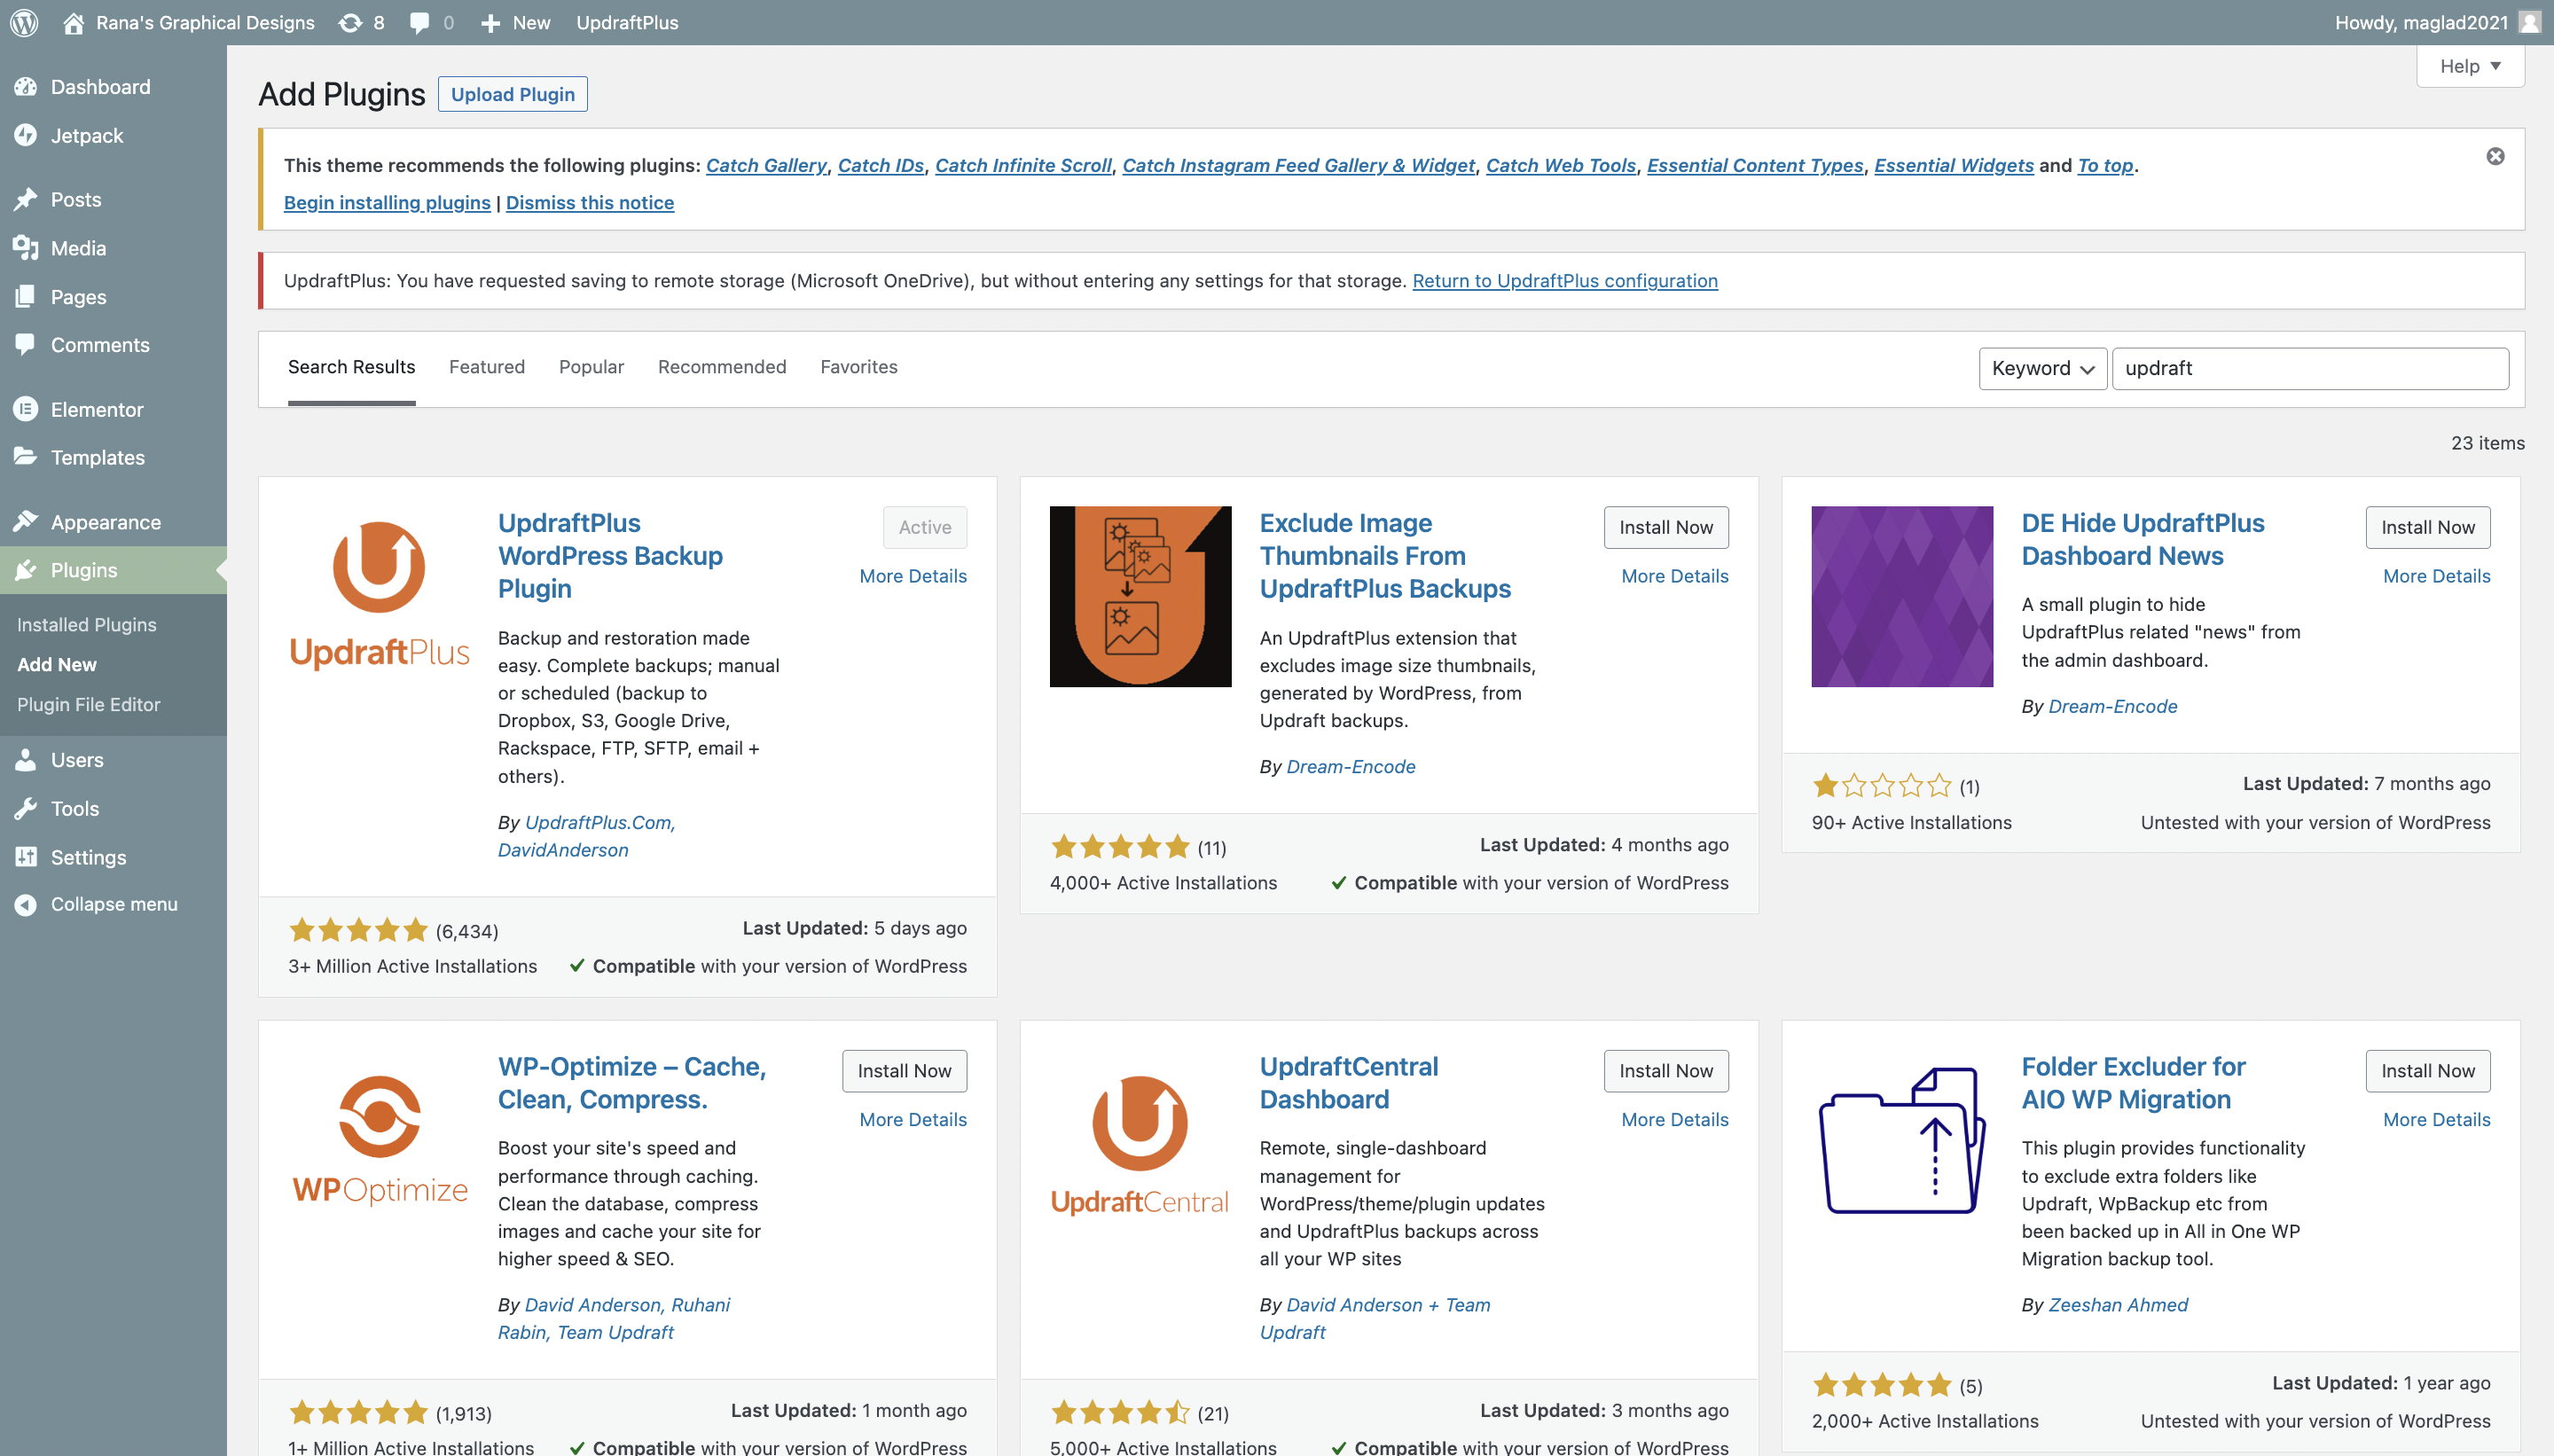Click the Elementor sidebar icon

(x=26, y=409)
